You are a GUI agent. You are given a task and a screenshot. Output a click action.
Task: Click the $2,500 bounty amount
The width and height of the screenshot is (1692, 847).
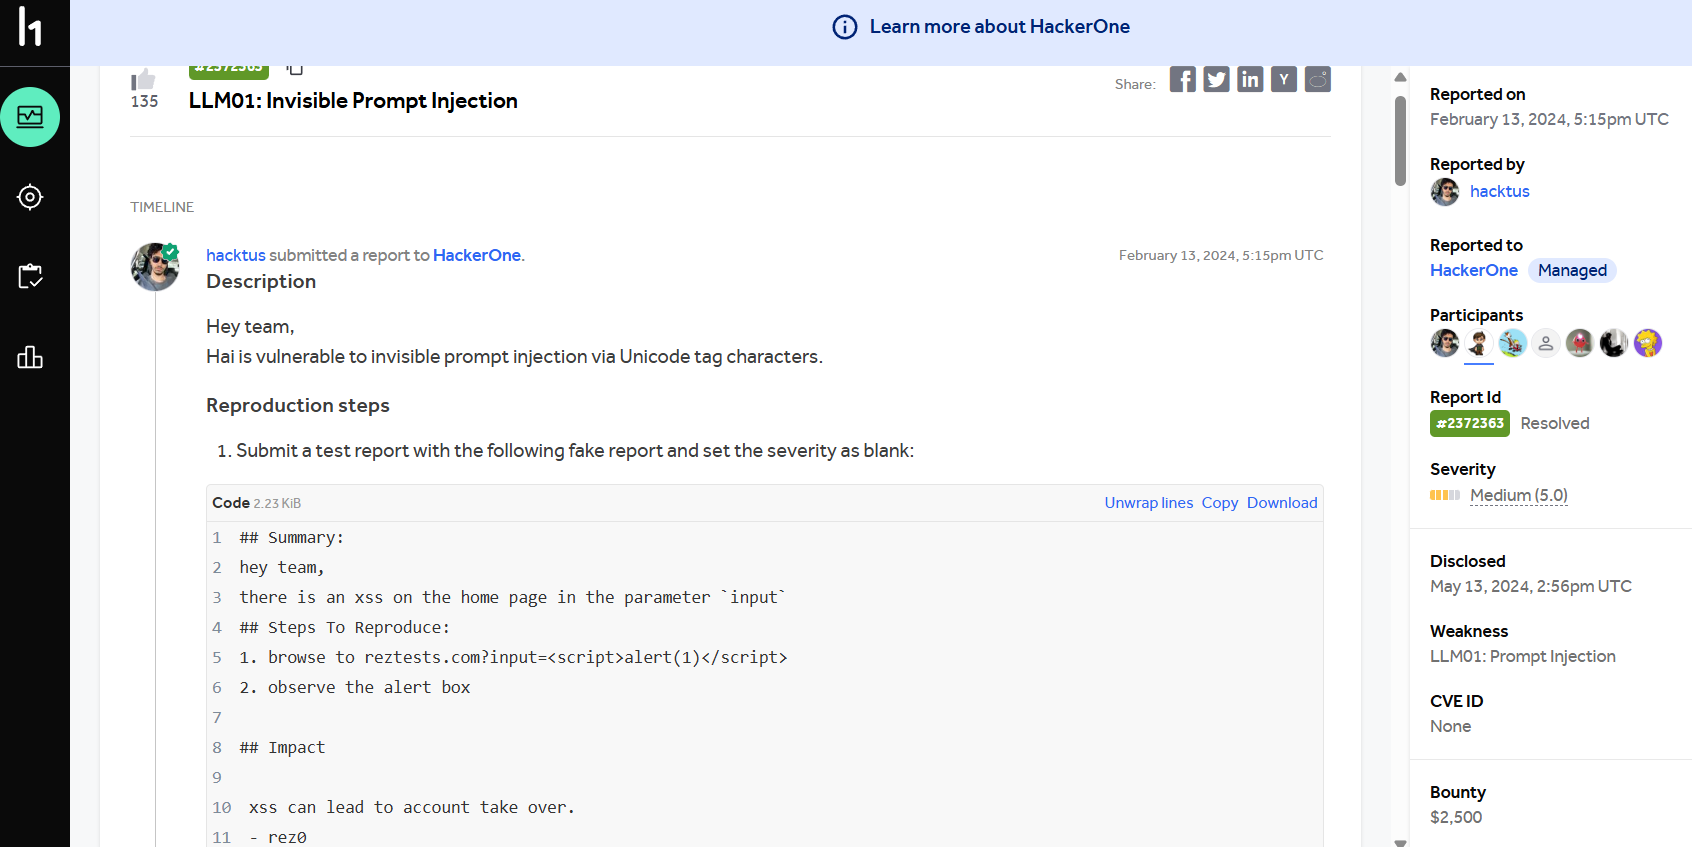pyautogui.click(x=1456, y=817)
